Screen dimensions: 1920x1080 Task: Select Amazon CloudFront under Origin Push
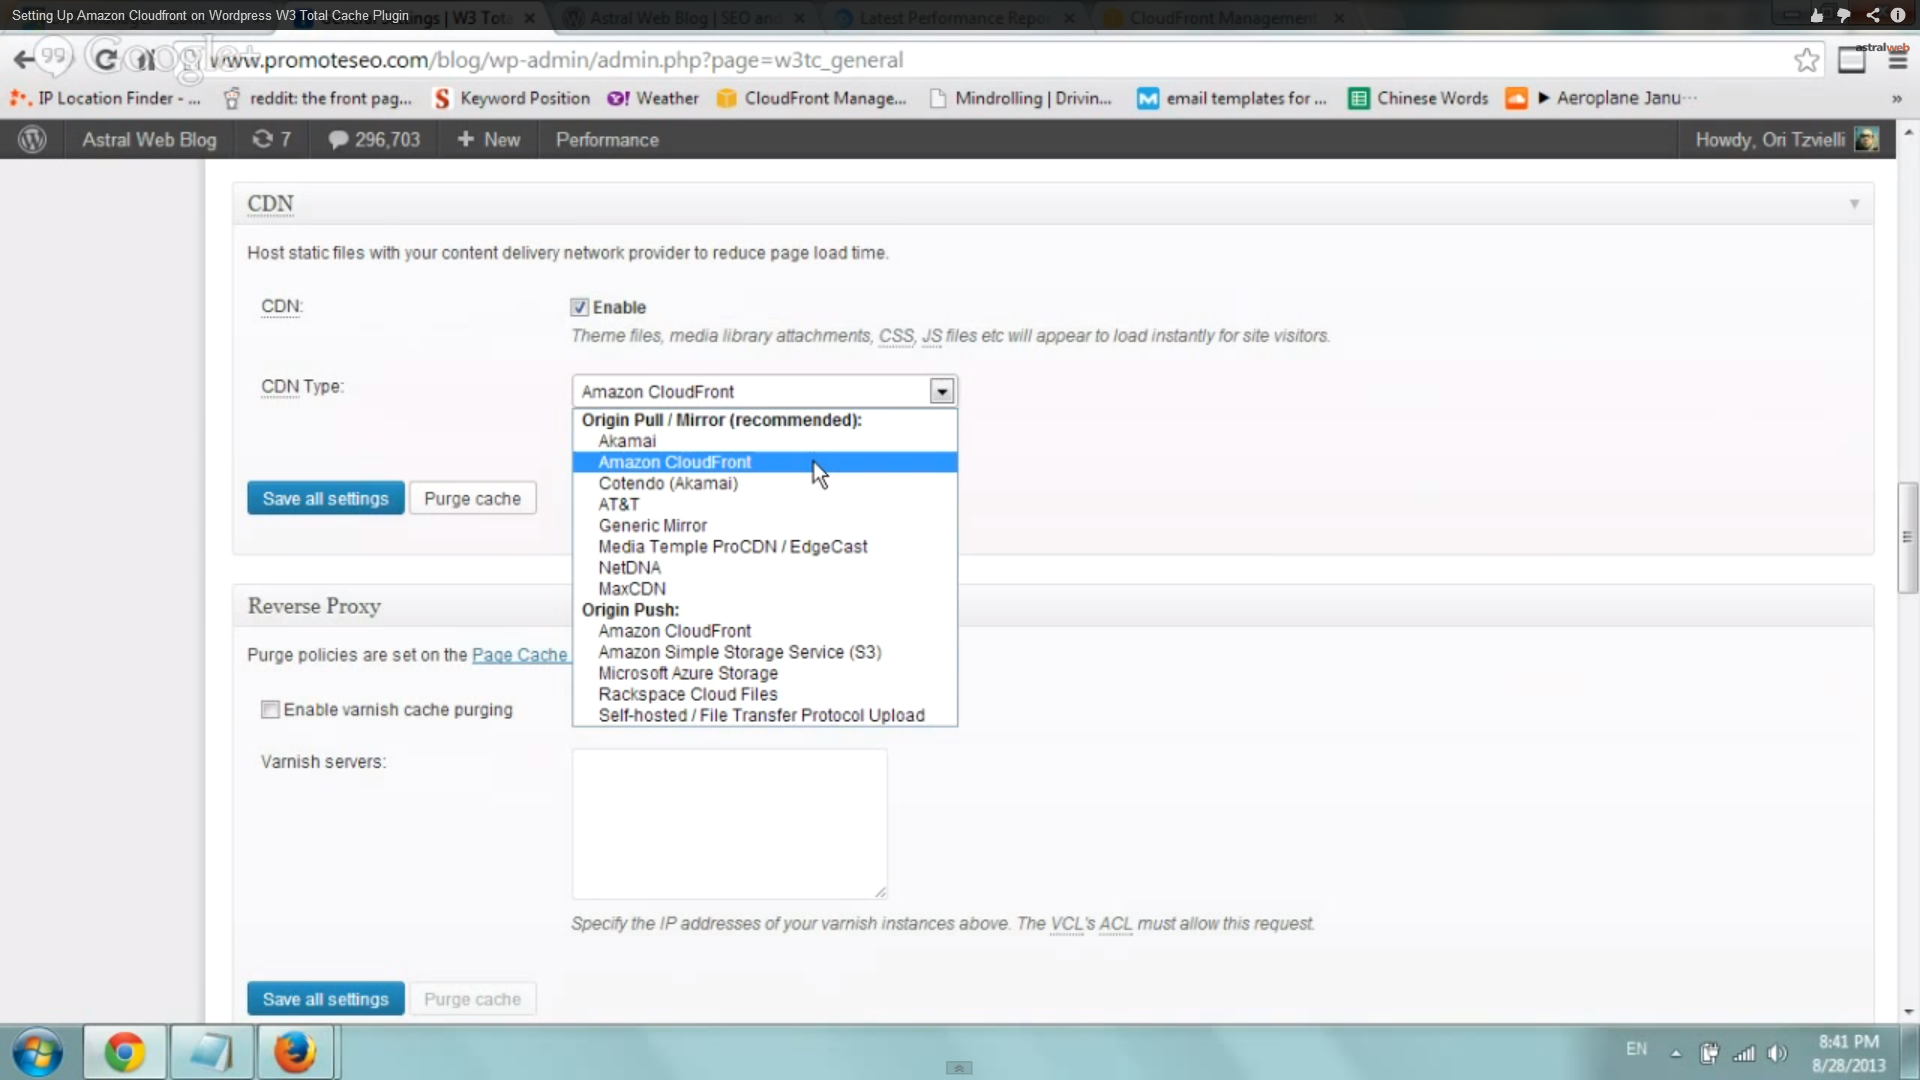click(x=764, y=631)
